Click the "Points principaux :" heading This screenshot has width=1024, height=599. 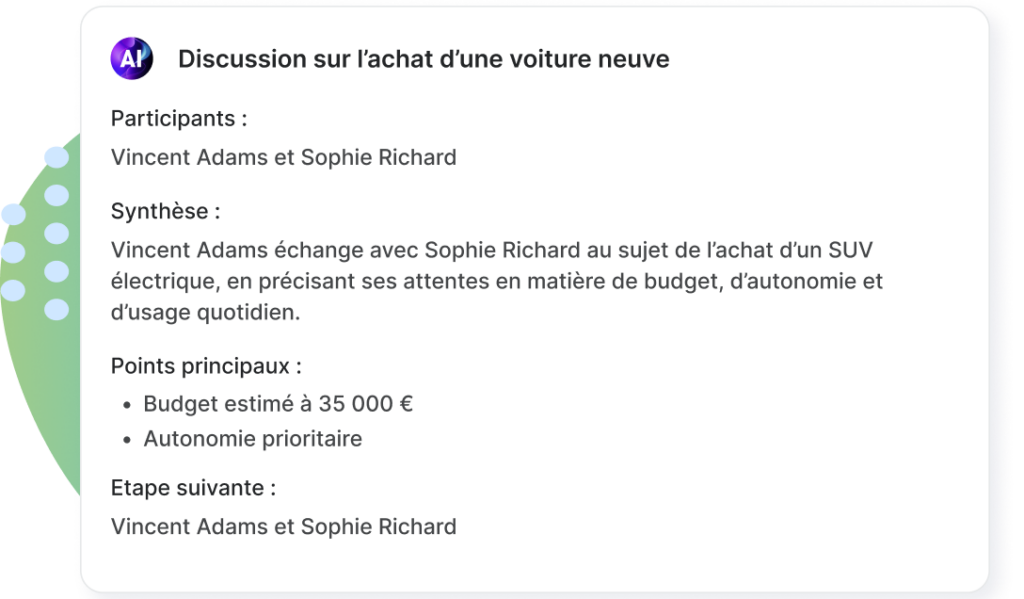tap(206, 366)
